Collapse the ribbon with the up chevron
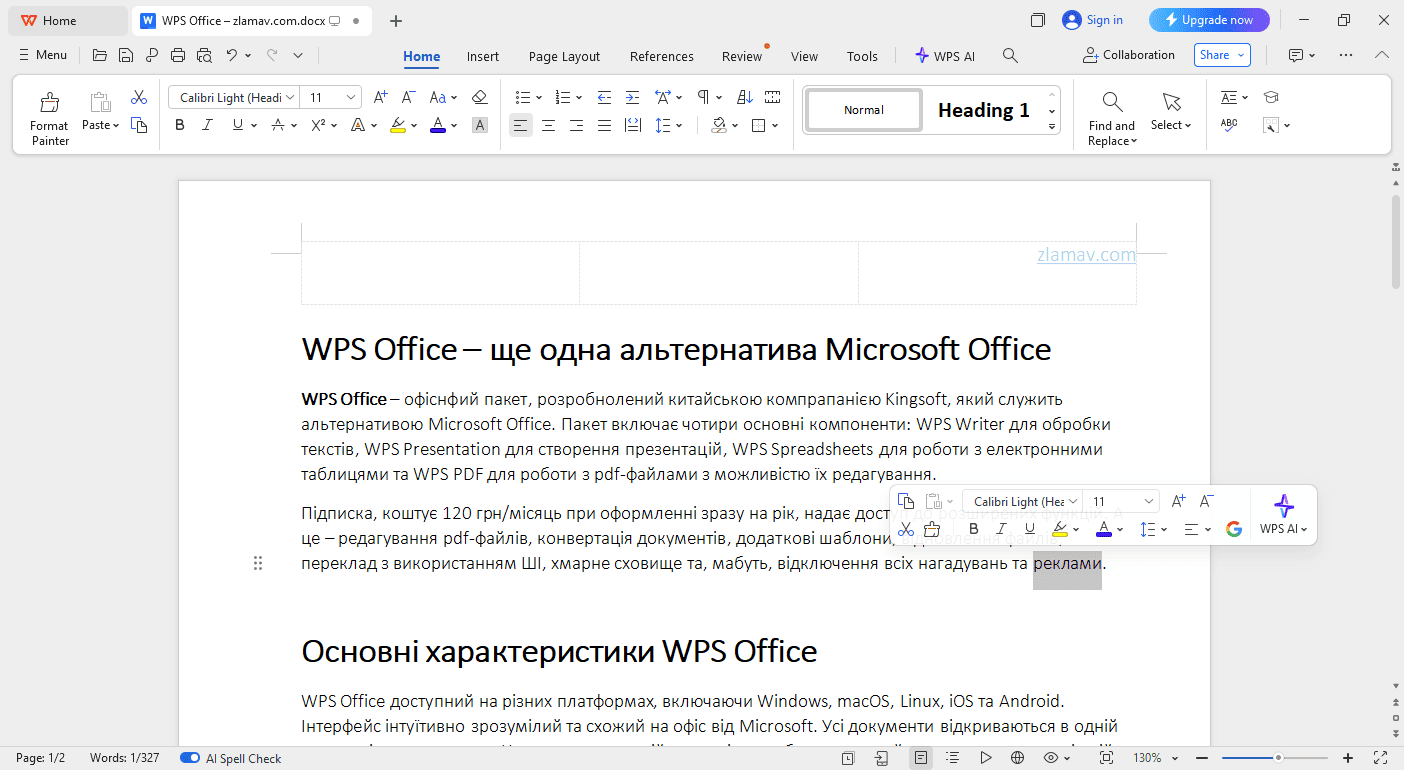Screen dimensions: 1404x770 point(1382,56)
